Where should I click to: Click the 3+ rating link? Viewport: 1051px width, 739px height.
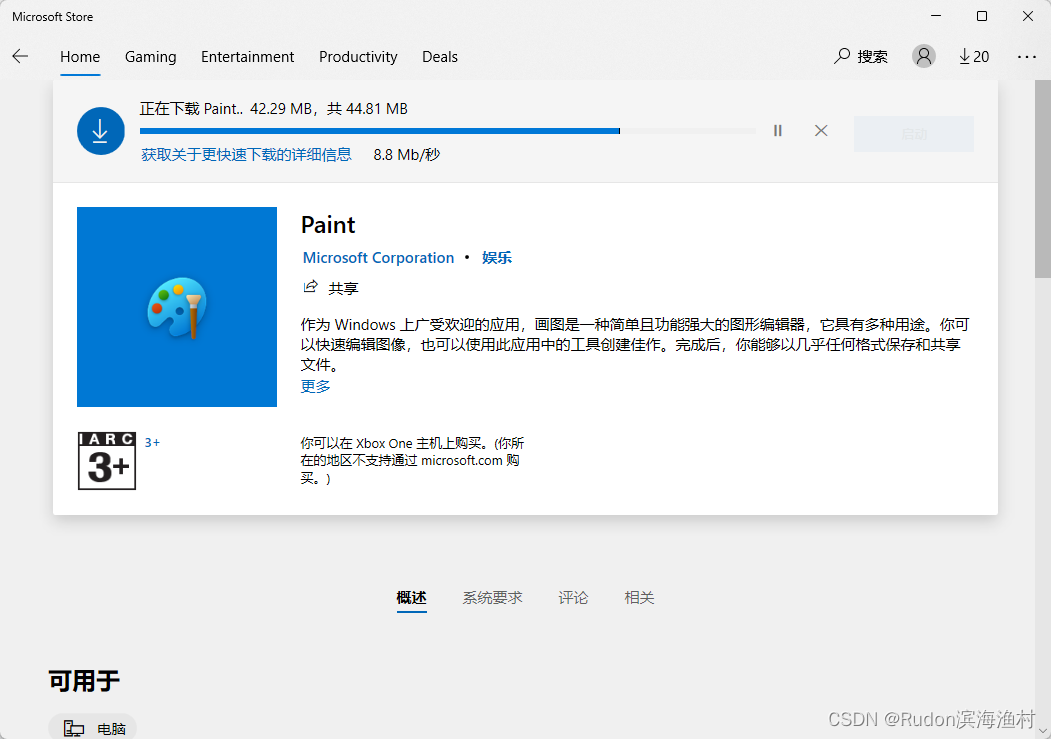[x=152, y=443]
